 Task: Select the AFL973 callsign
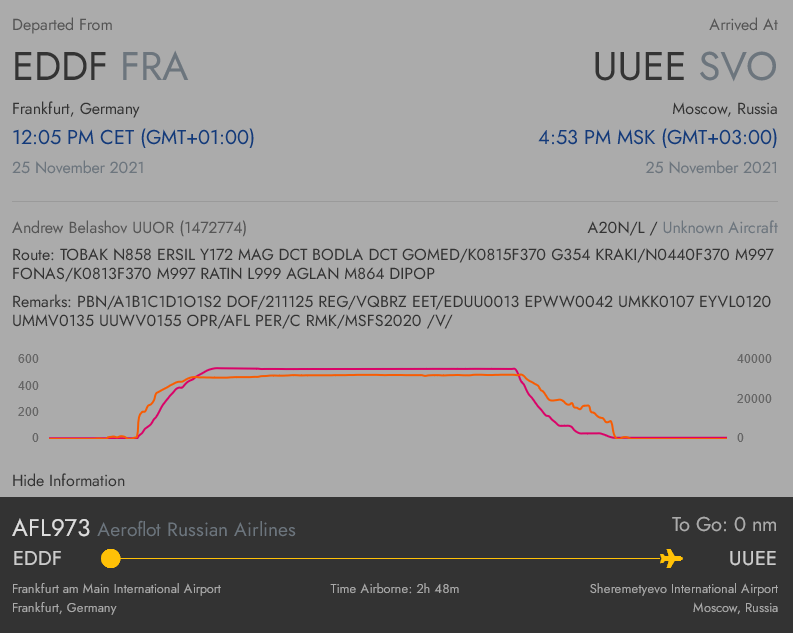[51, 528]
